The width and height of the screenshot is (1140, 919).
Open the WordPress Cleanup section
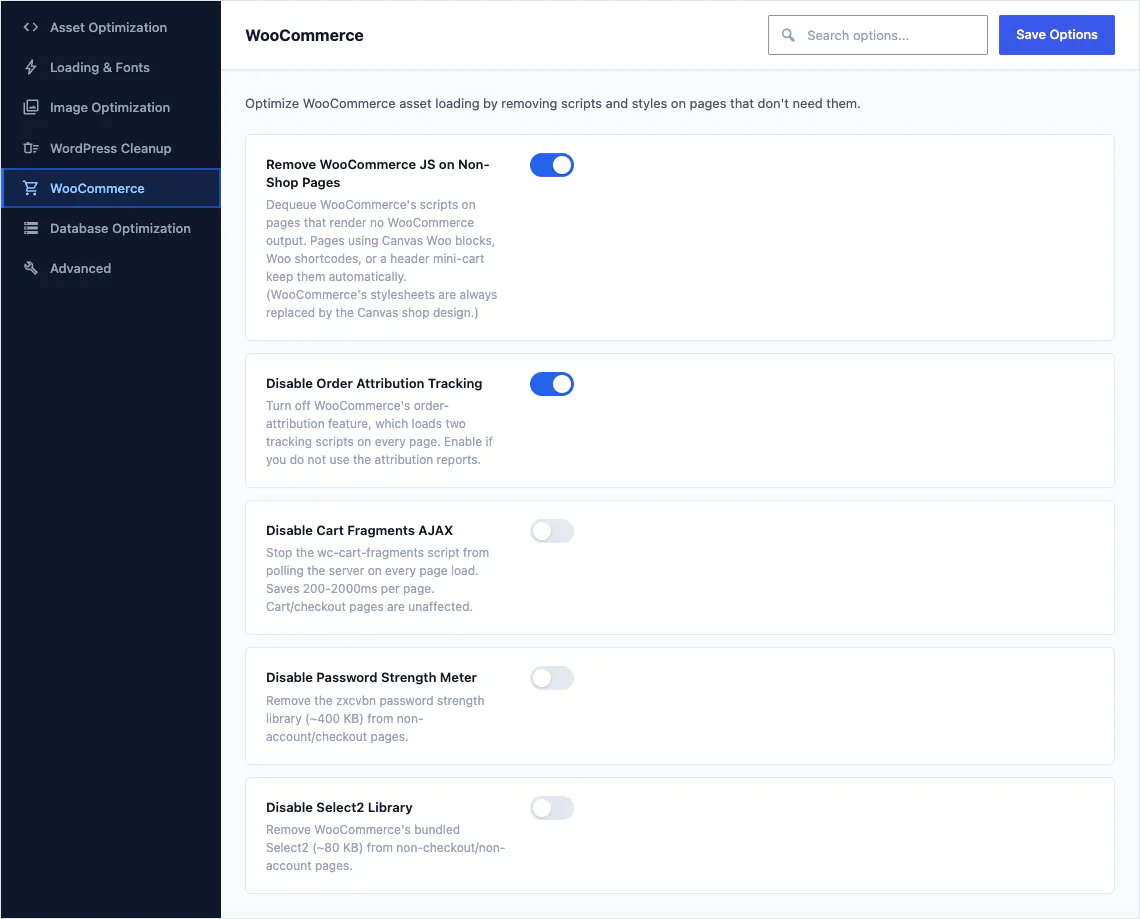pyautogui.click(x=111, y=148)
